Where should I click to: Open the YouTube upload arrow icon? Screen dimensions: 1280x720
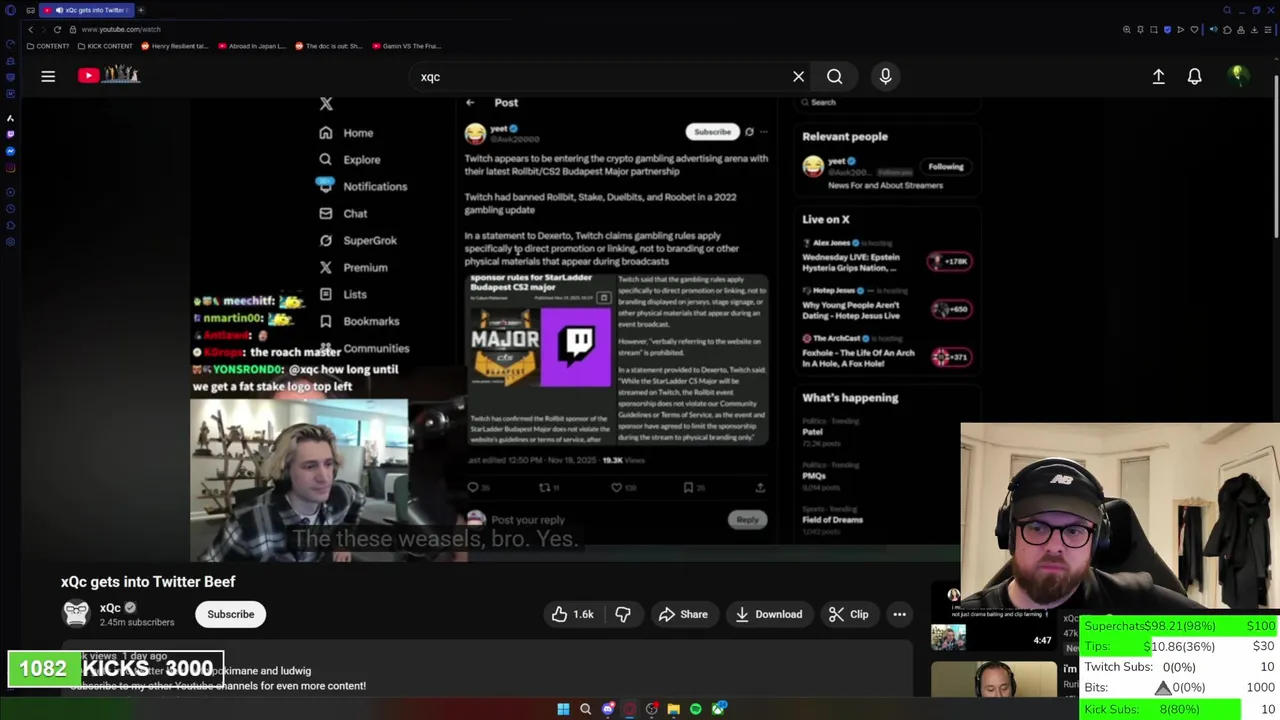tap(1158, 76)
